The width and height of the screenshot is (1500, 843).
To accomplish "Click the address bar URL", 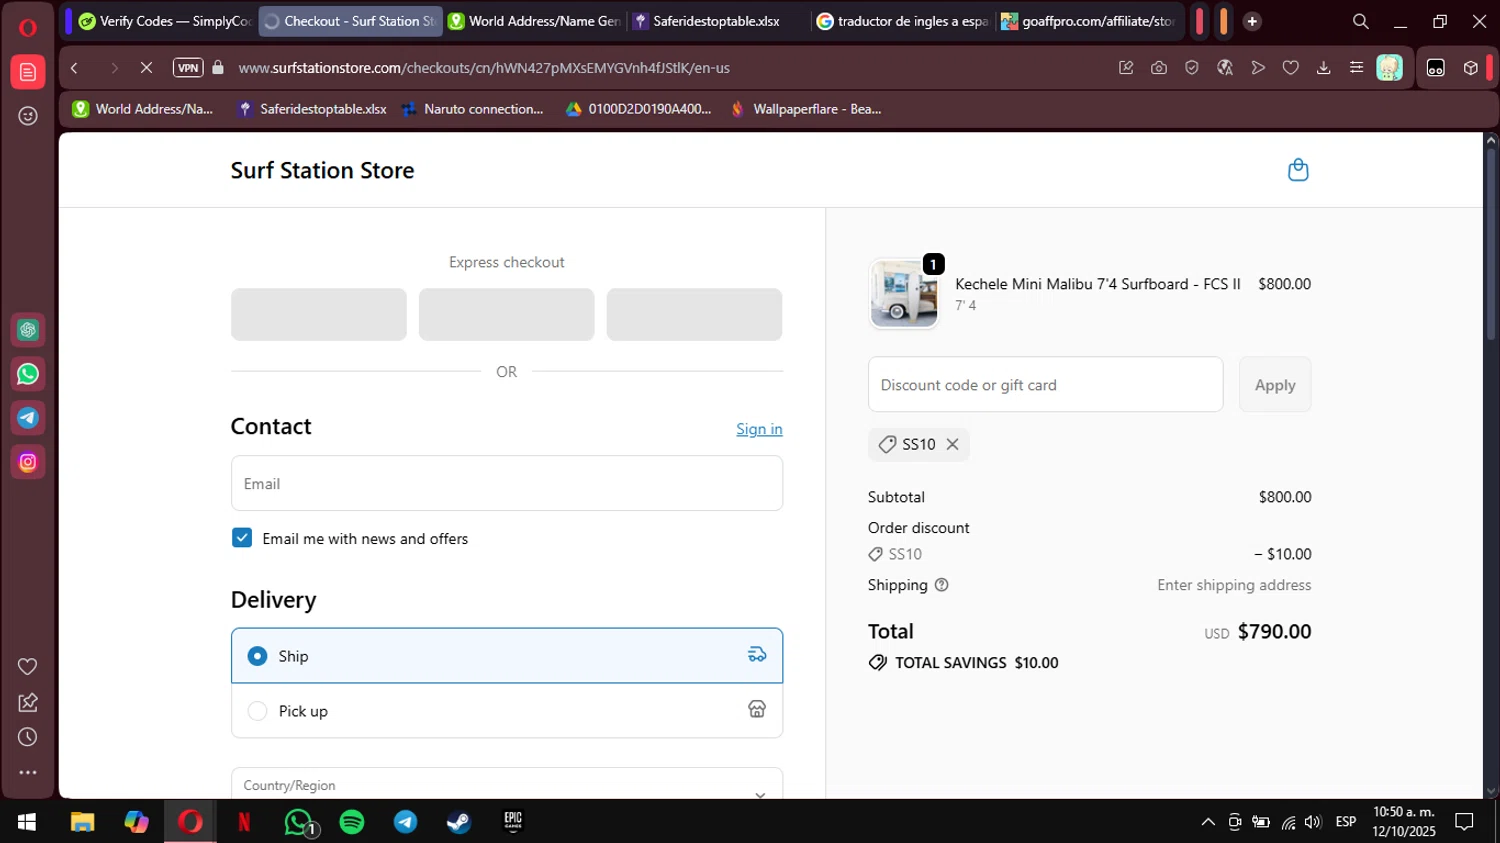I will pos(484,68).
